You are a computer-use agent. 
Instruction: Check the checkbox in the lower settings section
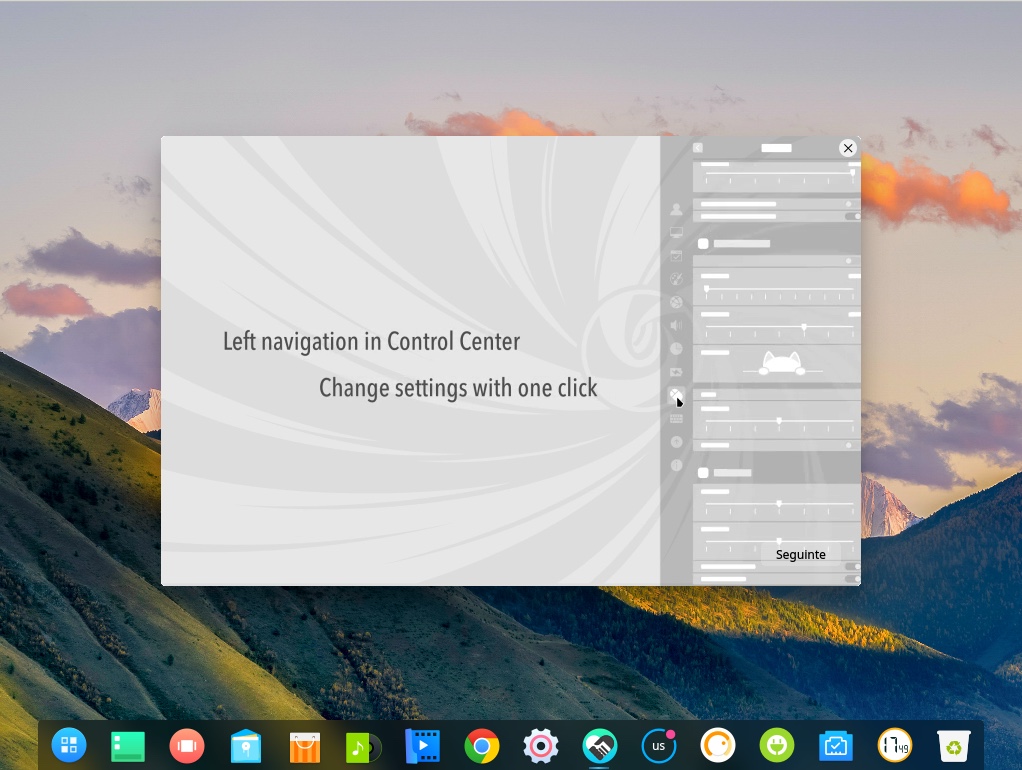point(703,471)
